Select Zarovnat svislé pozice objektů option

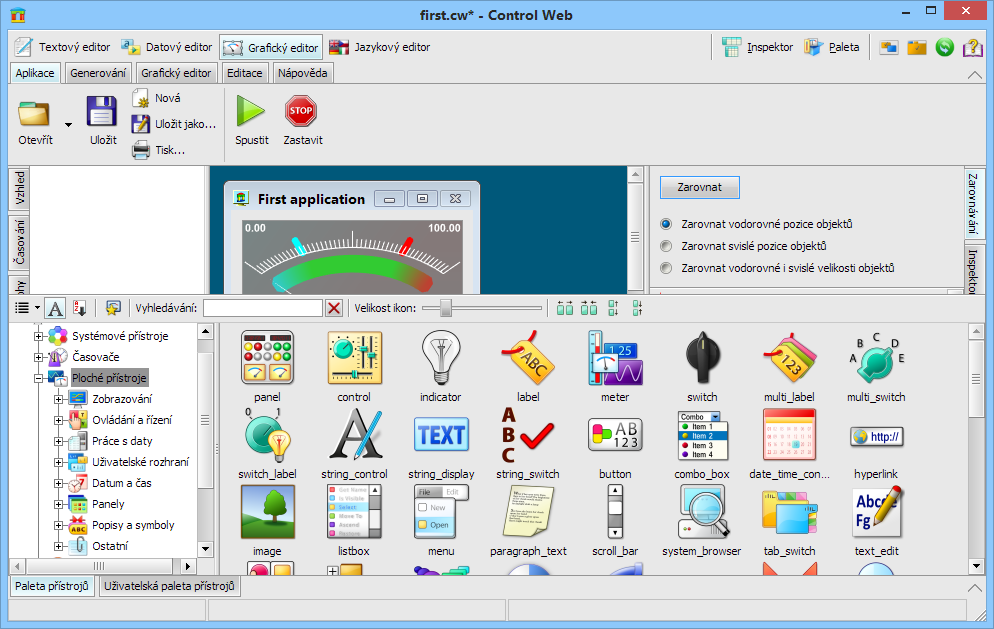(x=666, y=246)
